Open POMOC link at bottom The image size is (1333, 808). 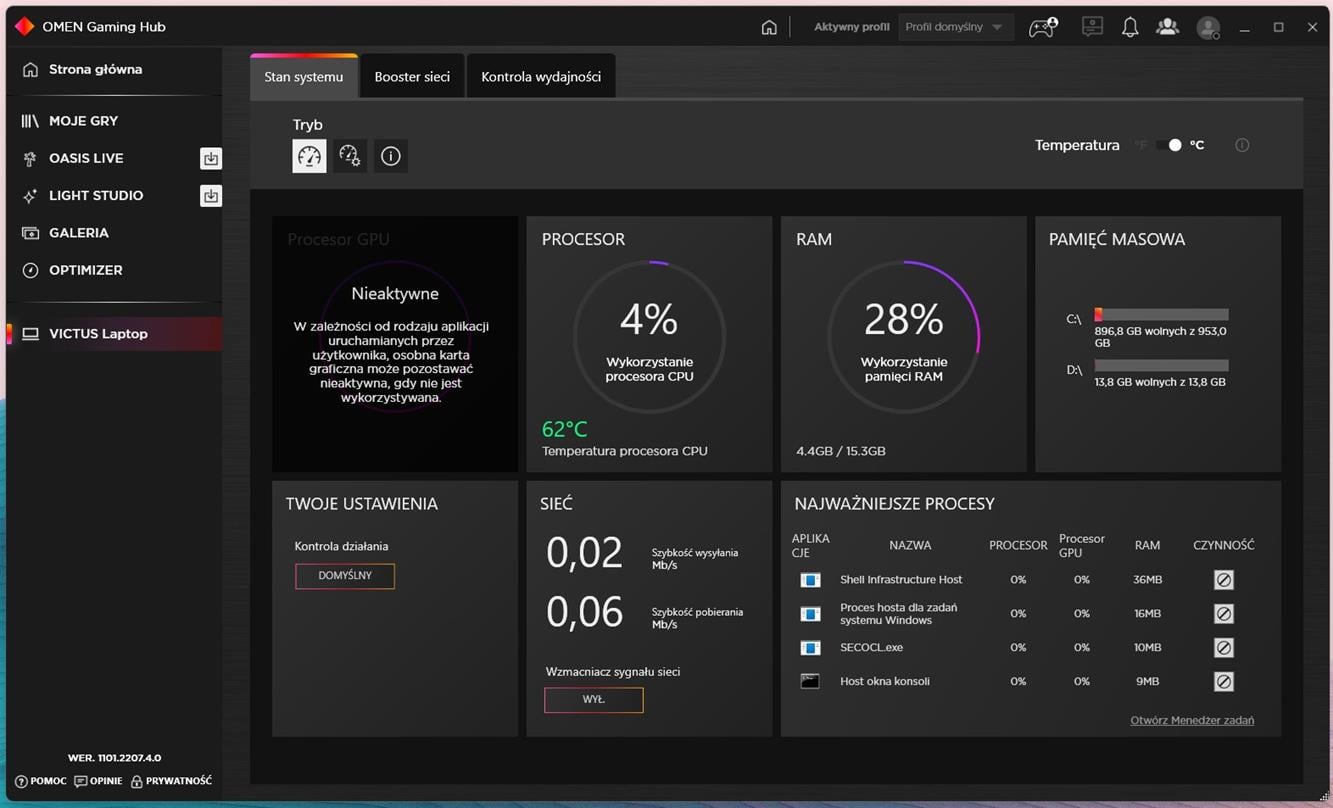[41, 781]
